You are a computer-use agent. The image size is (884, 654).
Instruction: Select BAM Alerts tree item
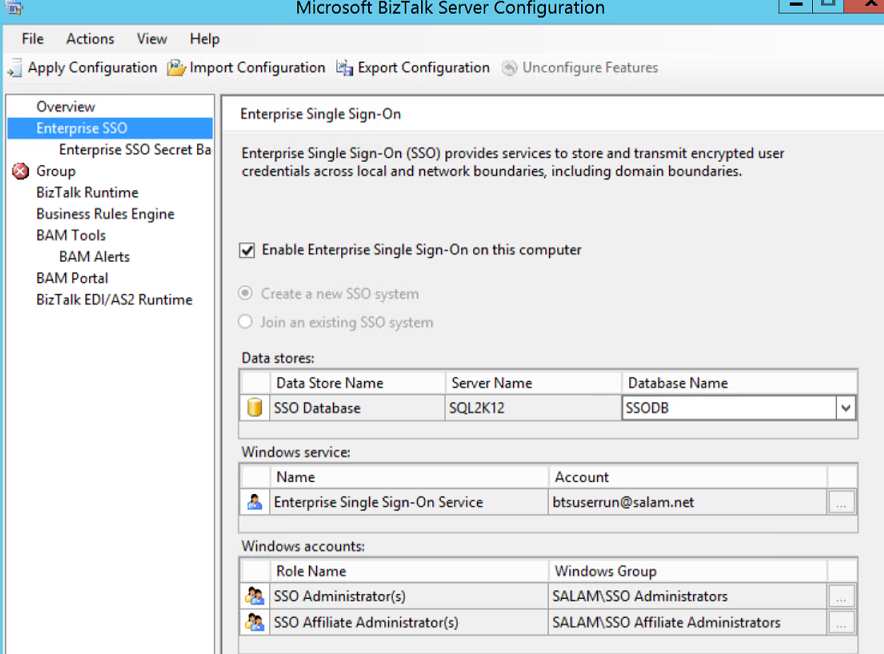click(x=94, y=257)
